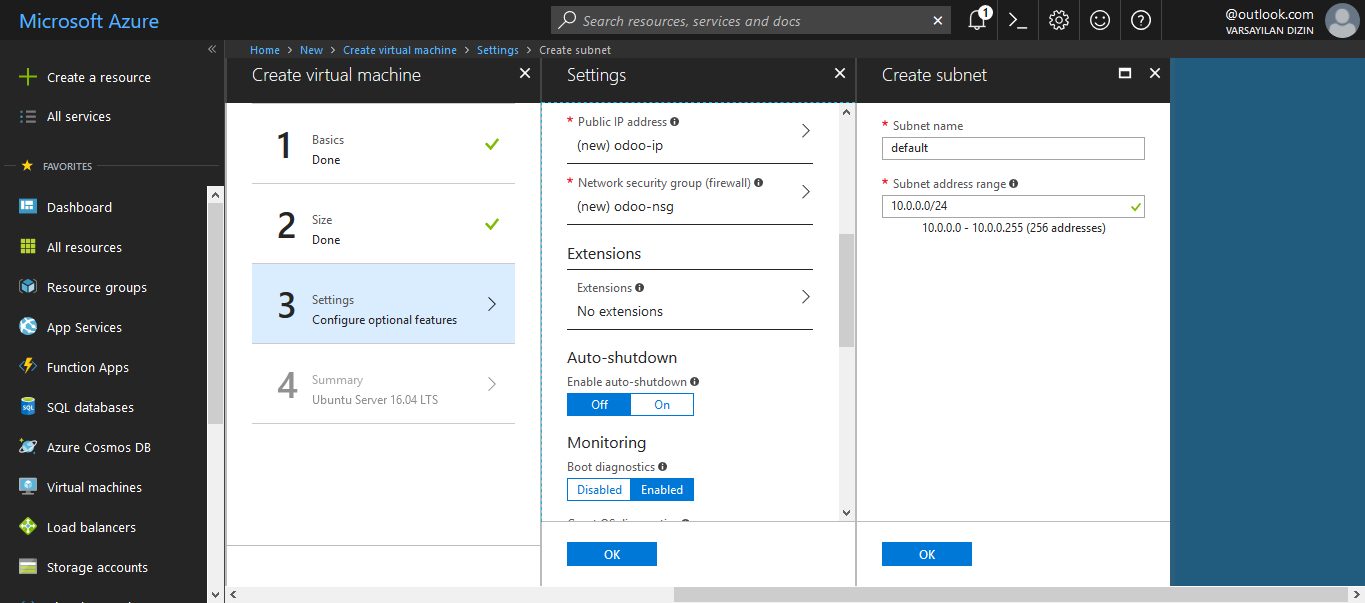This screenshot has height=603, width=1365.
Task: Launch Cloud Shell from the top bar
Action: pos(1018,20)
